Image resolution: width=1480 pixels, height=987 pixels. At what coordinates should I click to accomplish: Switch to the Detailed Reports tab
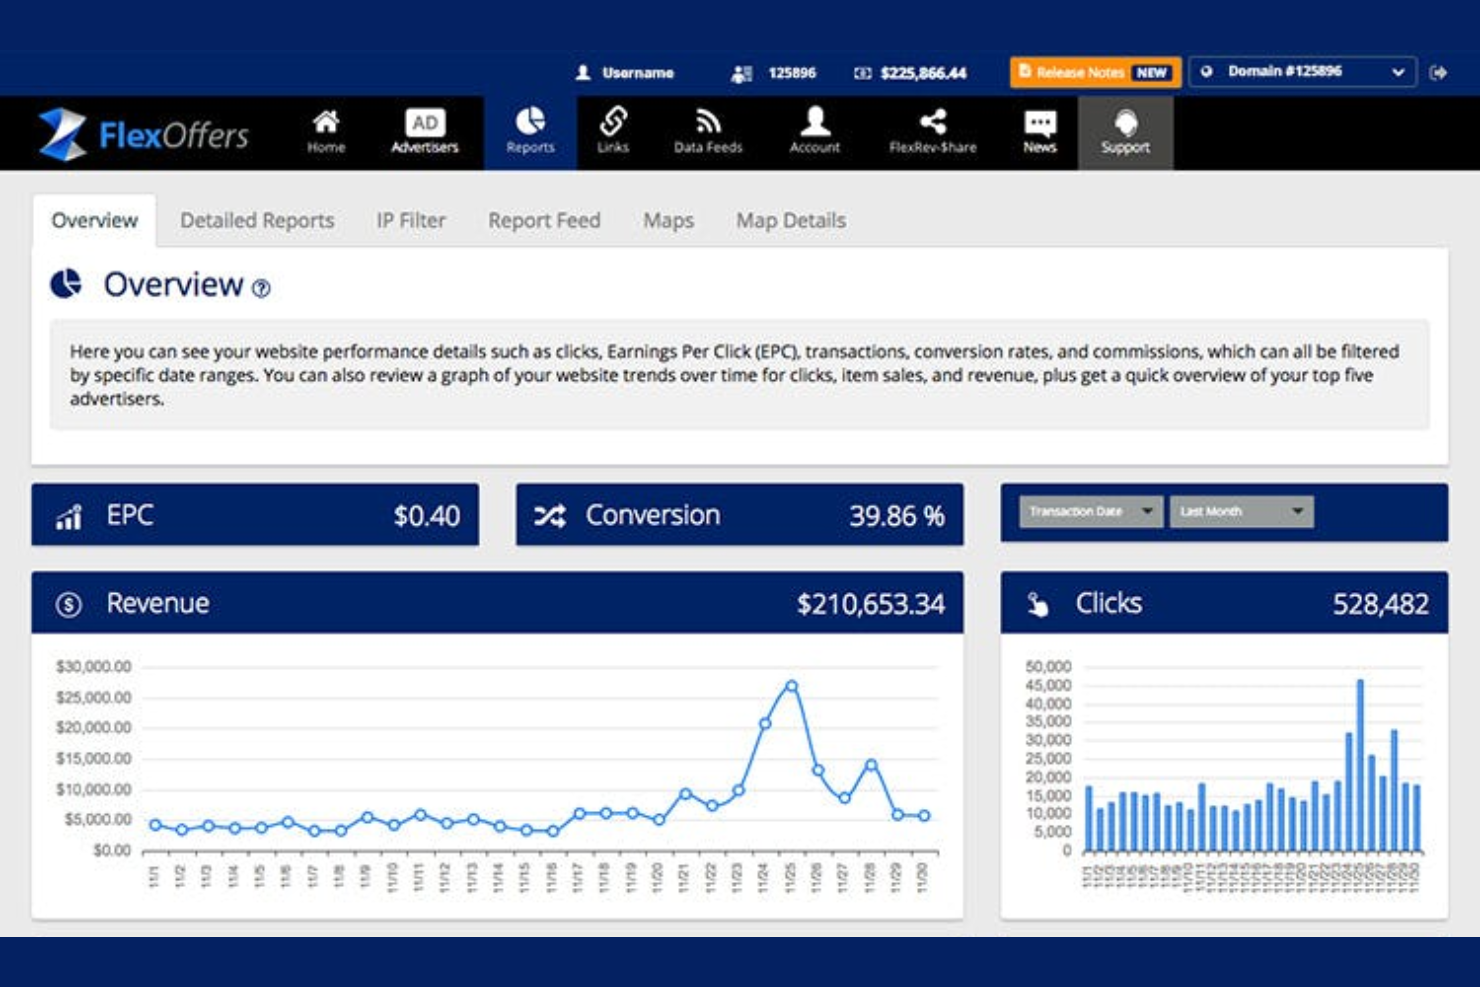pos(257,220)
